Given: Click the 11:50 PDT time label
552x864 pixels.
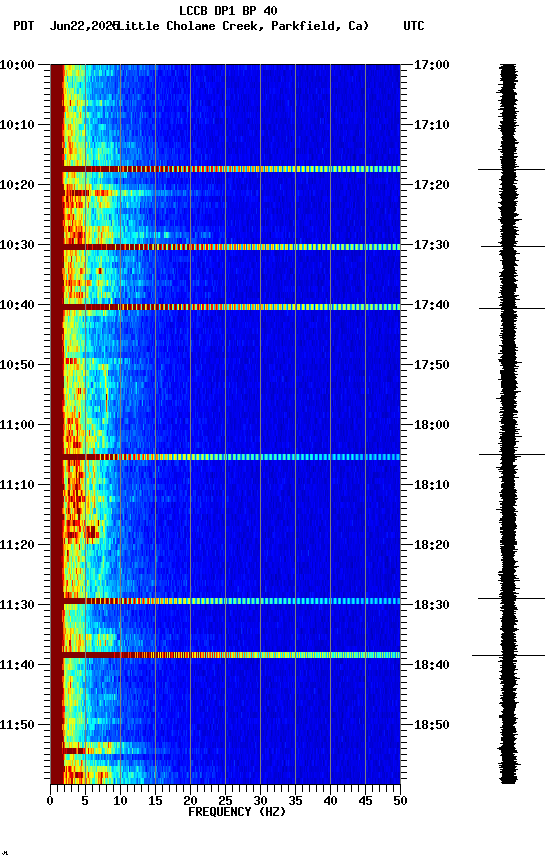Looking at the screenshot, I should tap(17, 726).
